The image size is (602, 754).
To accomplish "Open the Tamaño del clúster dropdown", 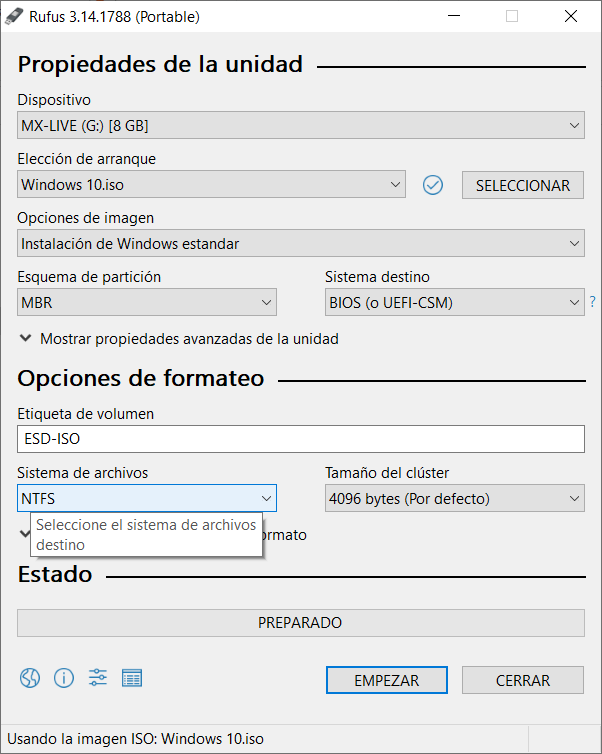I will tap(455, 498).
